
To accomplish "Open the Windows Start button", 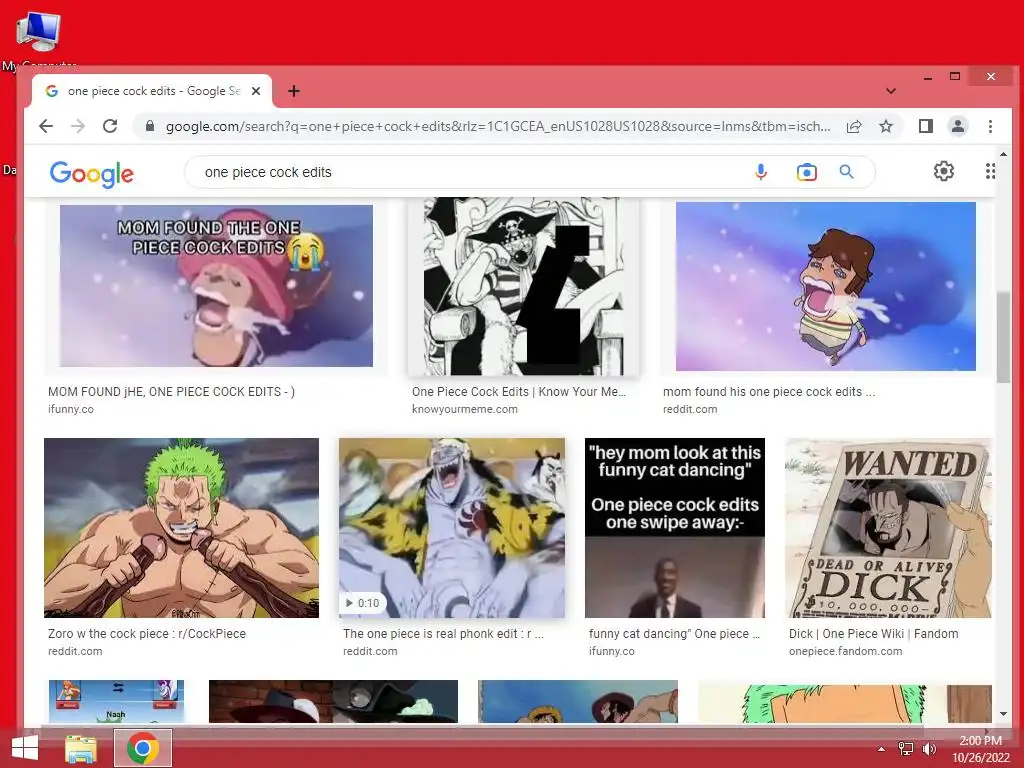I will (25, 748).
